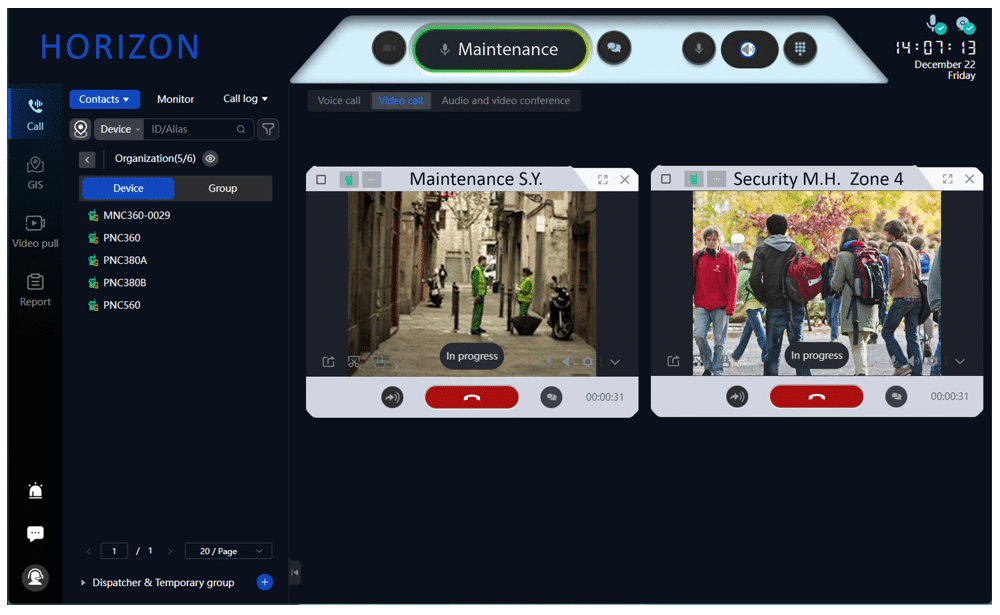Tick the Maintenance S.Y. window checkbox

pos(321,180)
